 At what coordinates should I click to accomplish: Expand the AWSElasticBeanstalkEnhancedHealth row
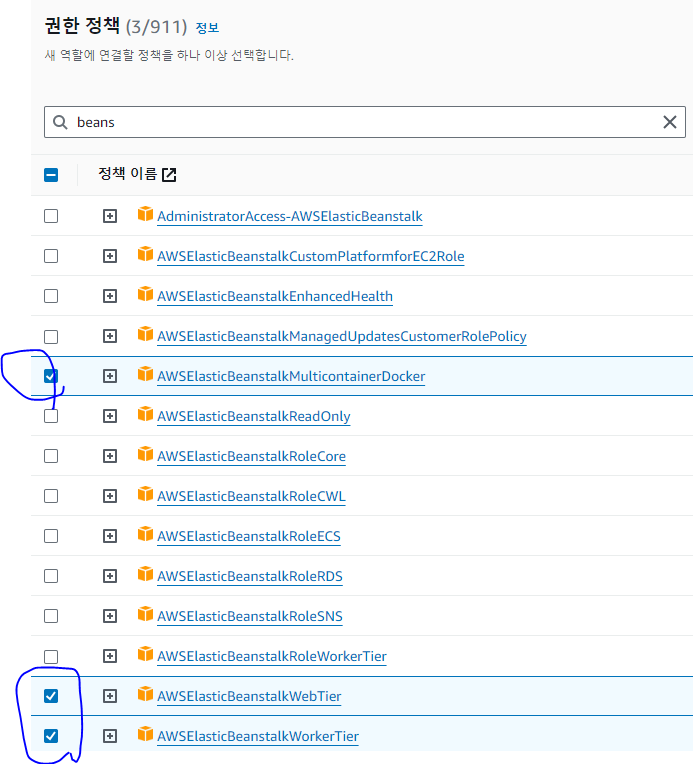[110, 296]
